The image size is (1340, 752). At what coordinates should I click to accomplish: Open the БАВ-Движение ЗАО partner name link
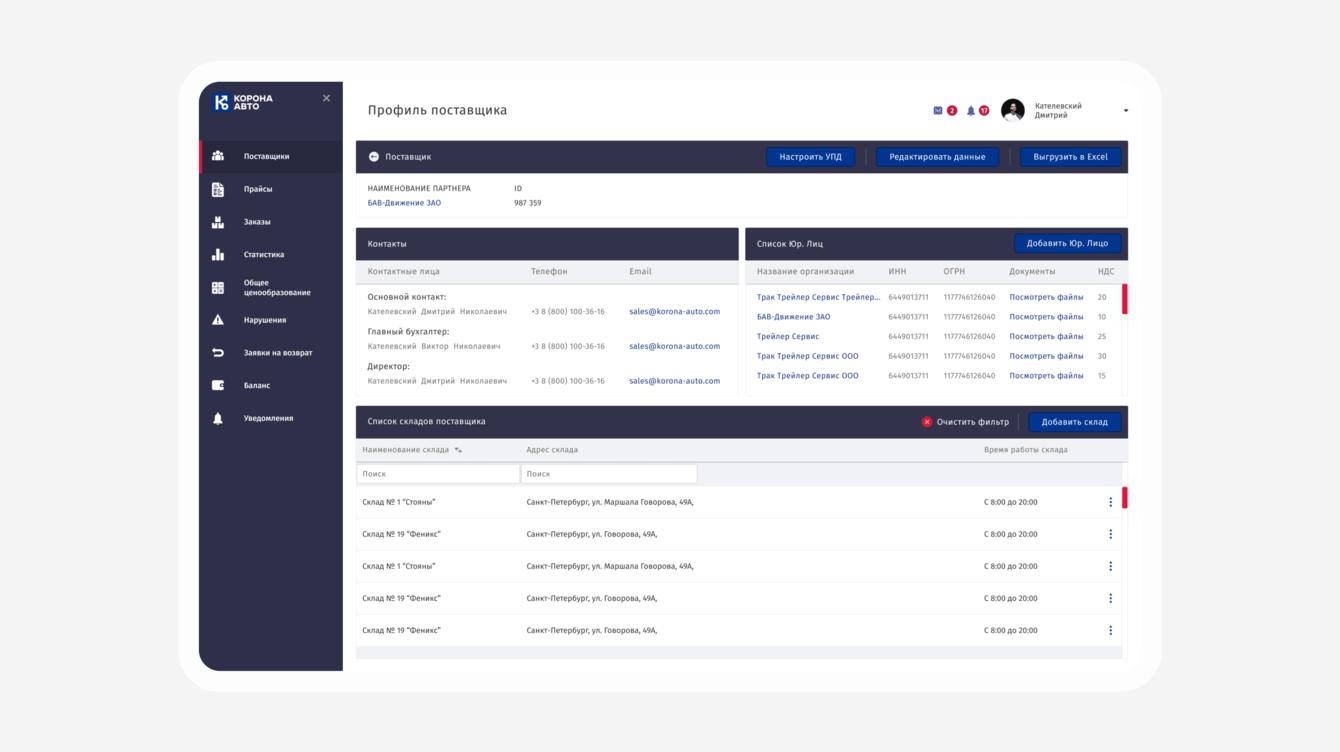click(404, 203)
